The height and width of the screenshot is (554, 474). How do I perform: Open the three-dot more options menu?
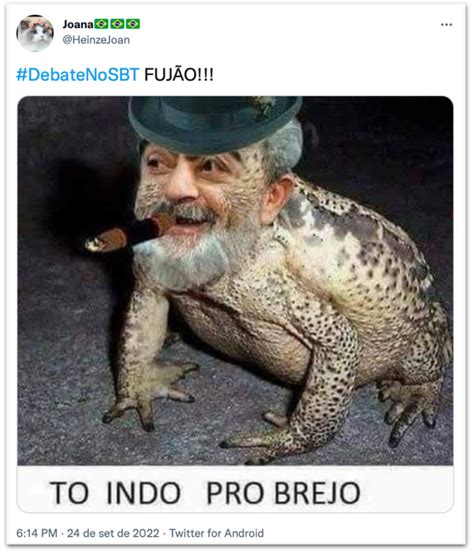(x=446, y=24)
